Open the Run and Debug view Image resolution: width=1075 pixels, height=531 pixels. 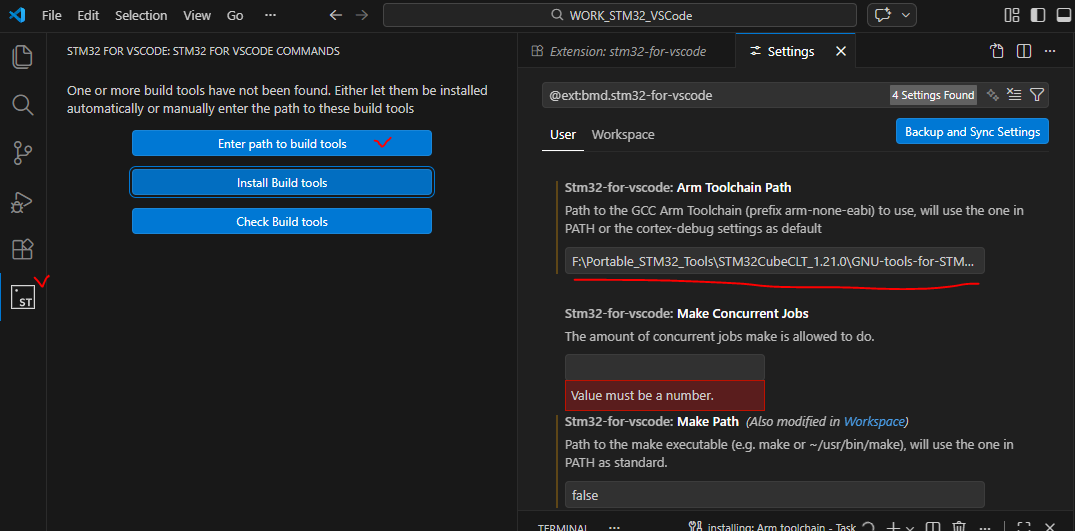[x=23, y=201]
